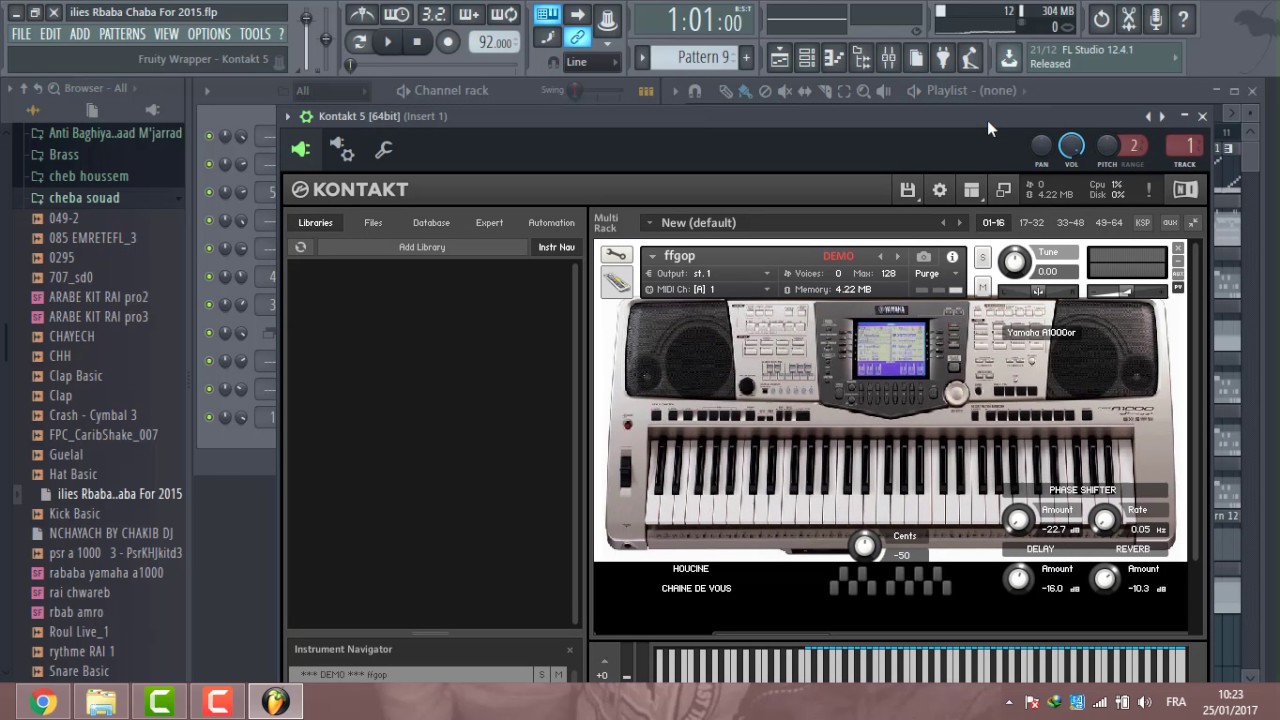Open the Pattern 9 selector
Image resolution: width=1280 pixels, height=720 pixels.
(703, 57)
